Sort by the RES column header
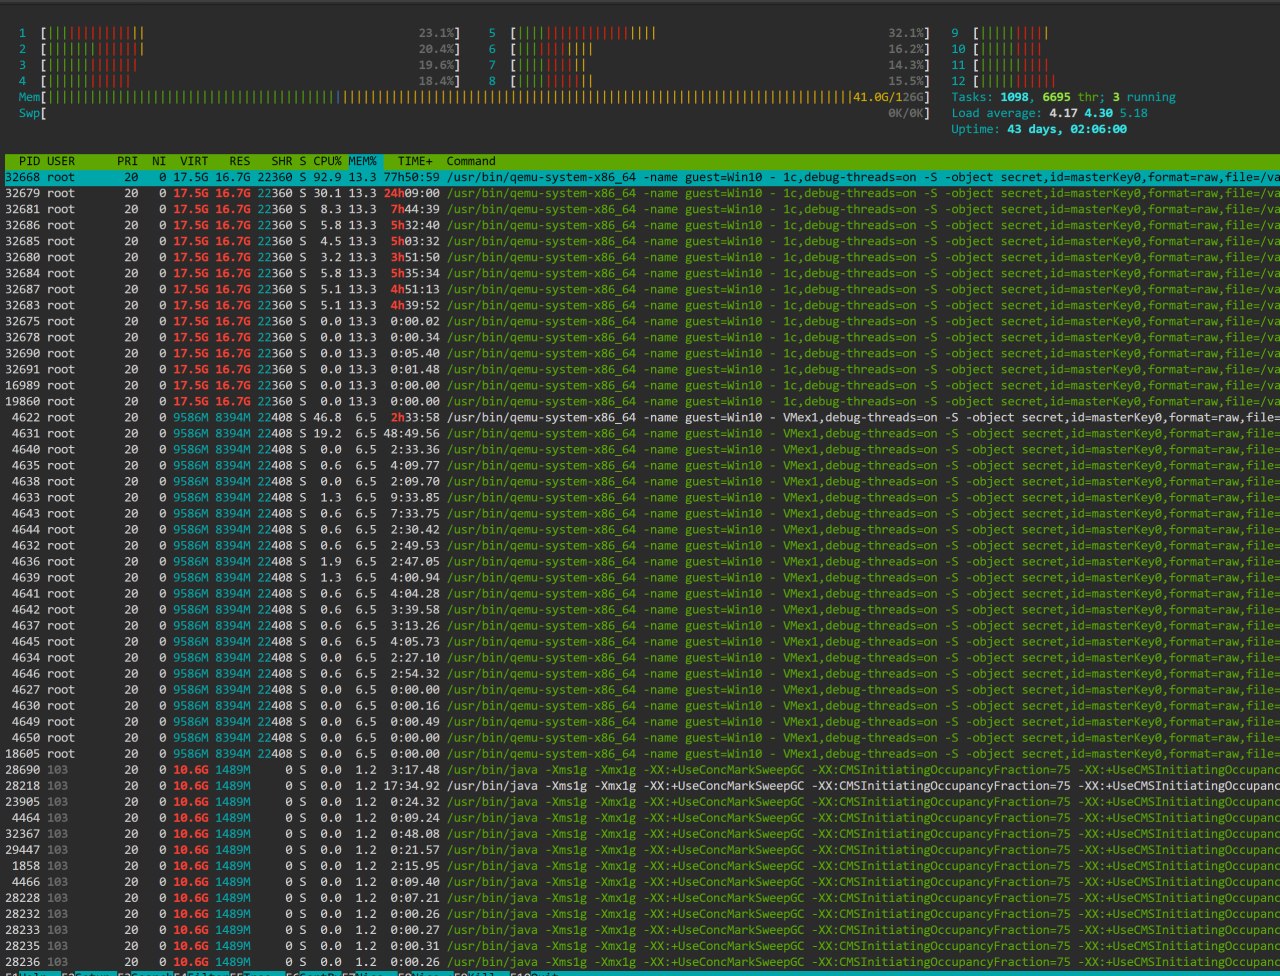Viewport: 1280px width, 976px height. (x=240, y=161)
